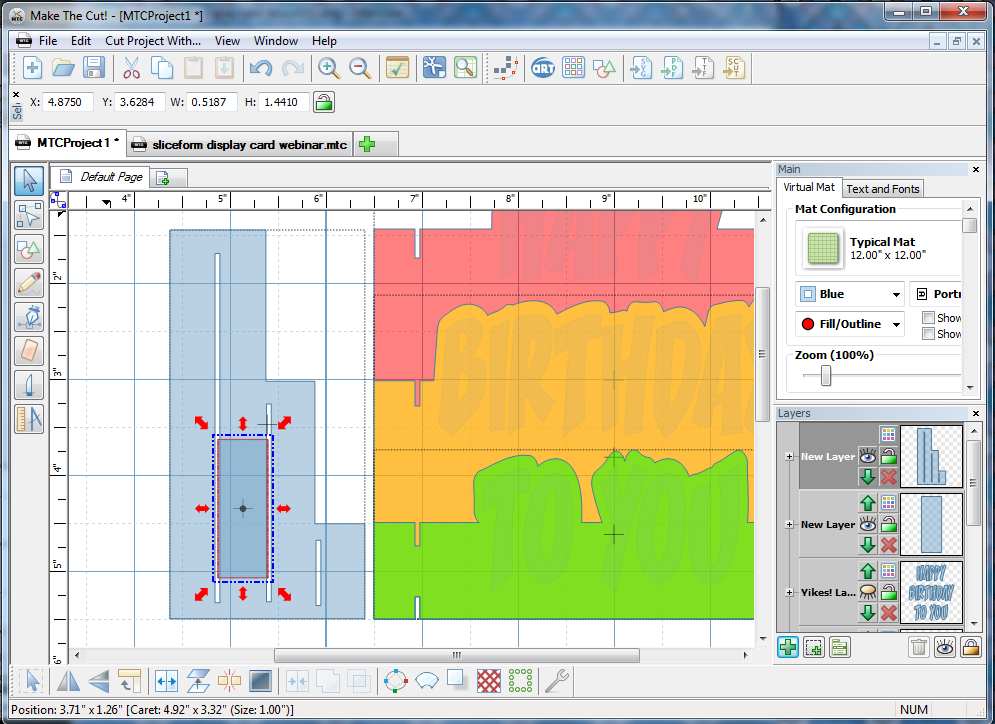Click the Import SVG file icon
This screenshot has width=995, height=724.
(642, 67)
